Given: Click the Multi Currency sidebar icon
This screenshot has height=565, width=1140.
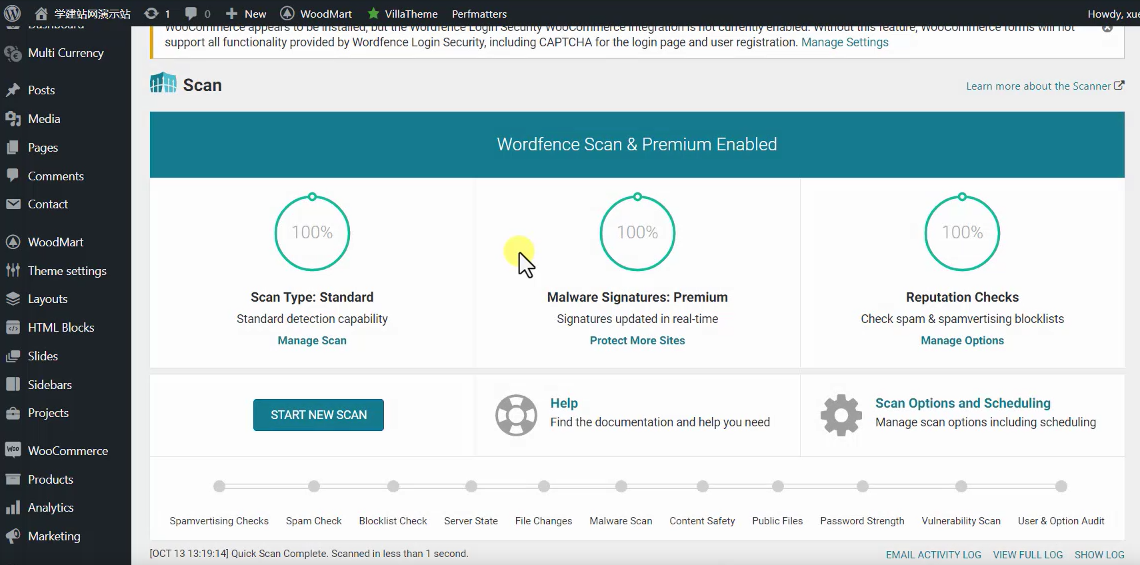Looking at the screenshot, I should click(x=12, y=53).
